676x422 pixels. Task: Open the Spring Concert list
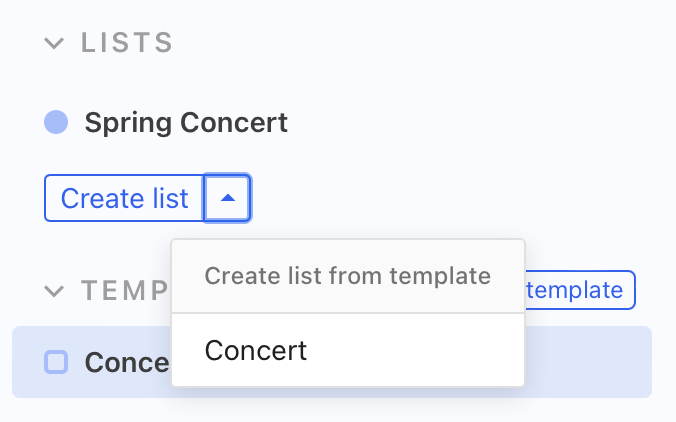pyautogui.click(x=186, y=123)
